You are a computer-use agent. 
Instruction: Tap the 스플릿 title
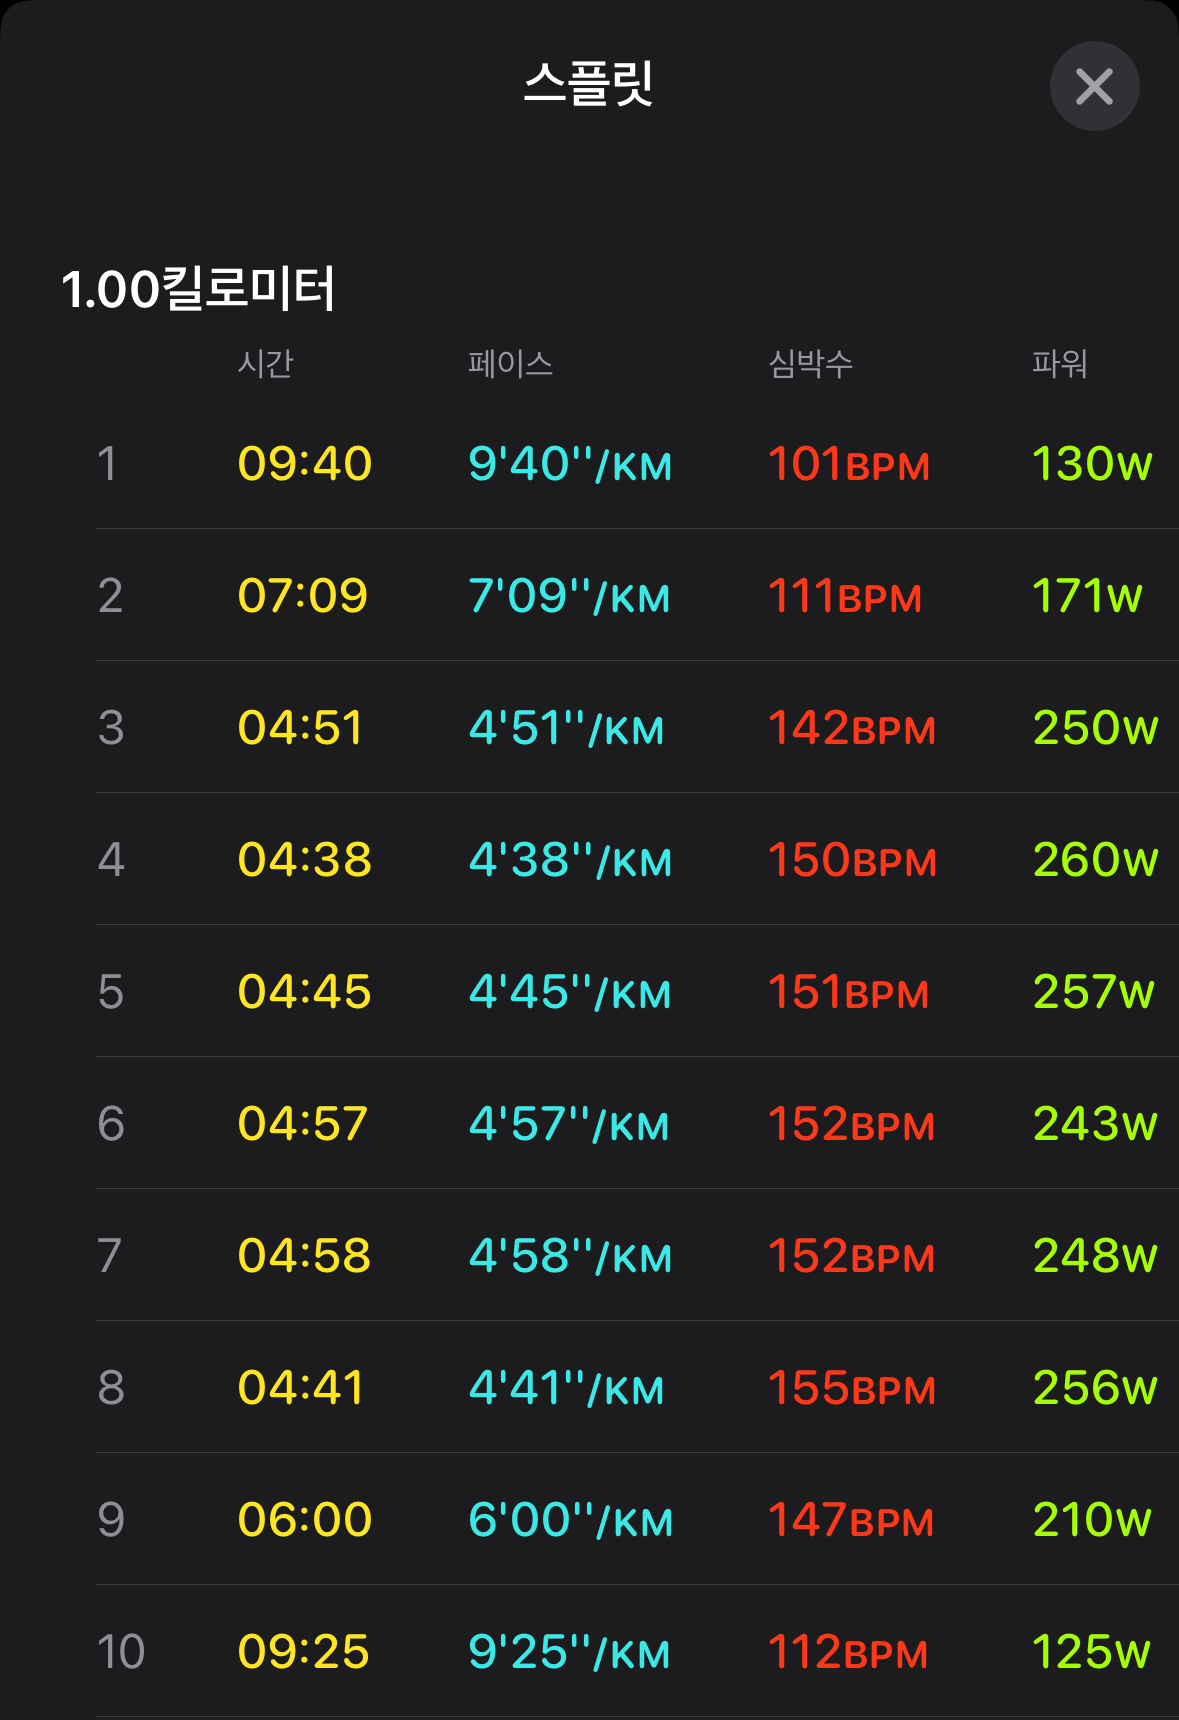[x=589, y=84]
